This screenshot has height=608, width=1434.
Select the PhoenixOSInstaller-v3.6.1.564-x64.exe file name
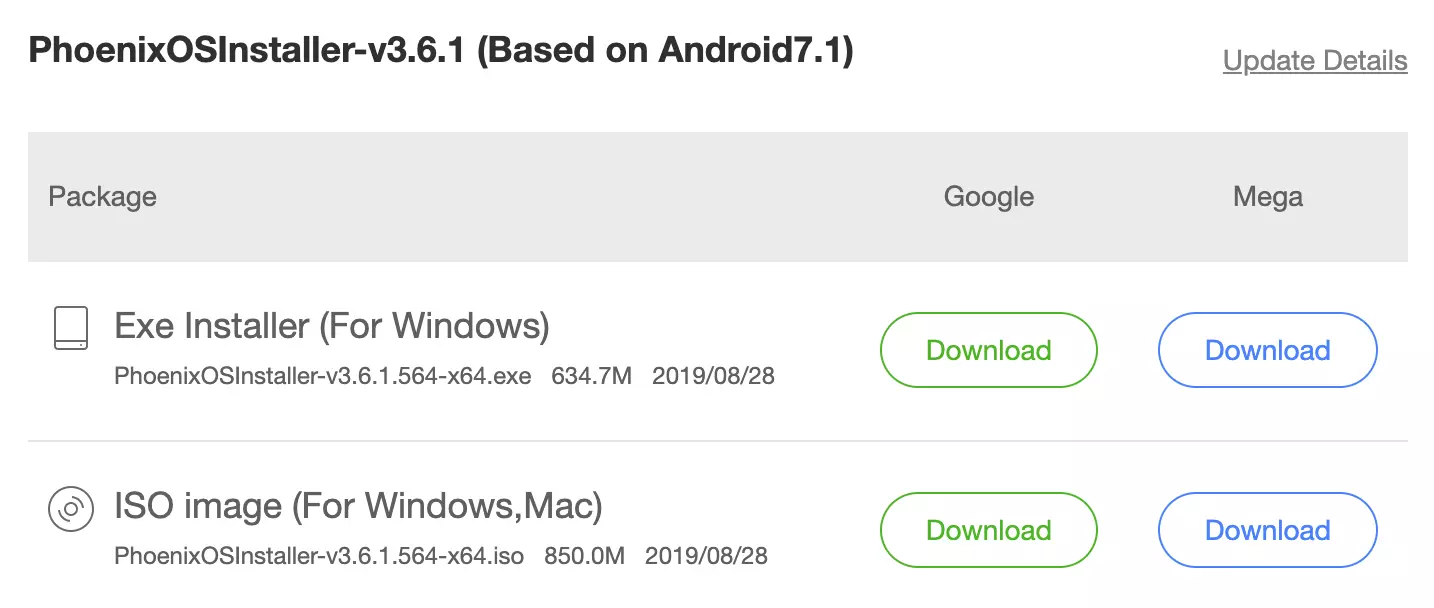click(319, 376)
